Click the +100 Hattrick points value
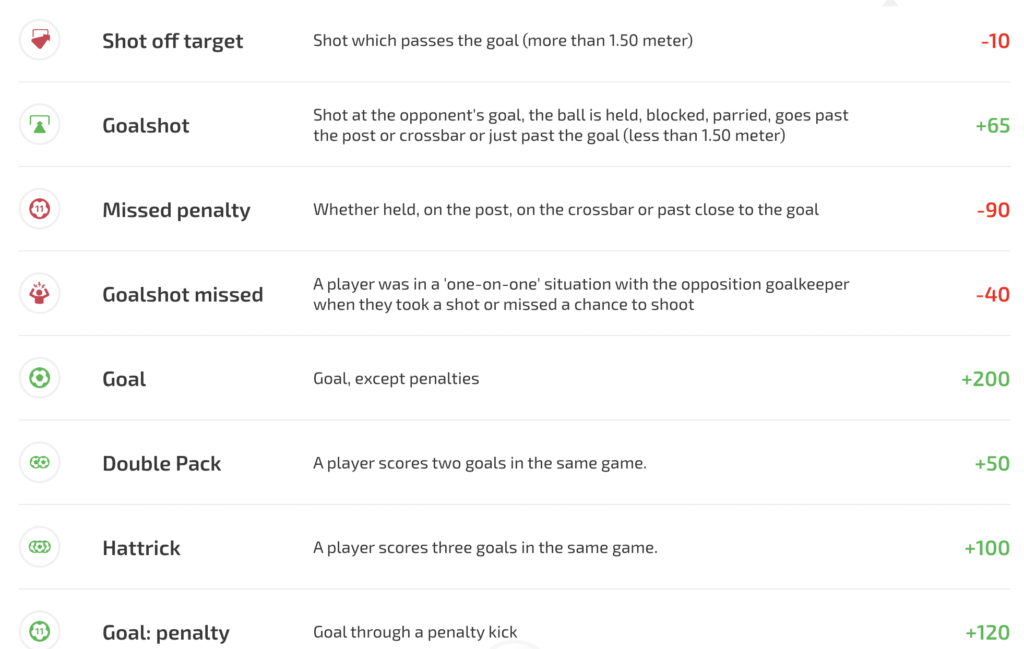The width and height of the screenshot is (1024, 649). pos(986,548)
